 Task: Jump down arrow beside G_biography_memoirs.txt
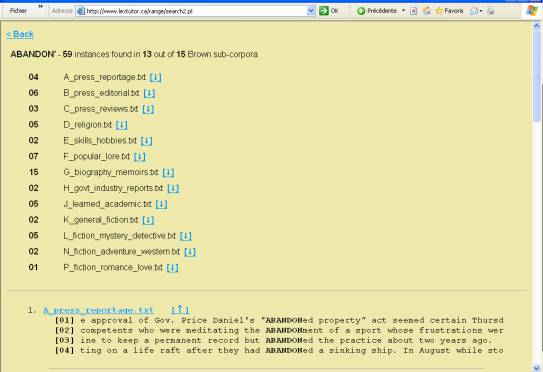pyautogui.click(x=168, y=172)
